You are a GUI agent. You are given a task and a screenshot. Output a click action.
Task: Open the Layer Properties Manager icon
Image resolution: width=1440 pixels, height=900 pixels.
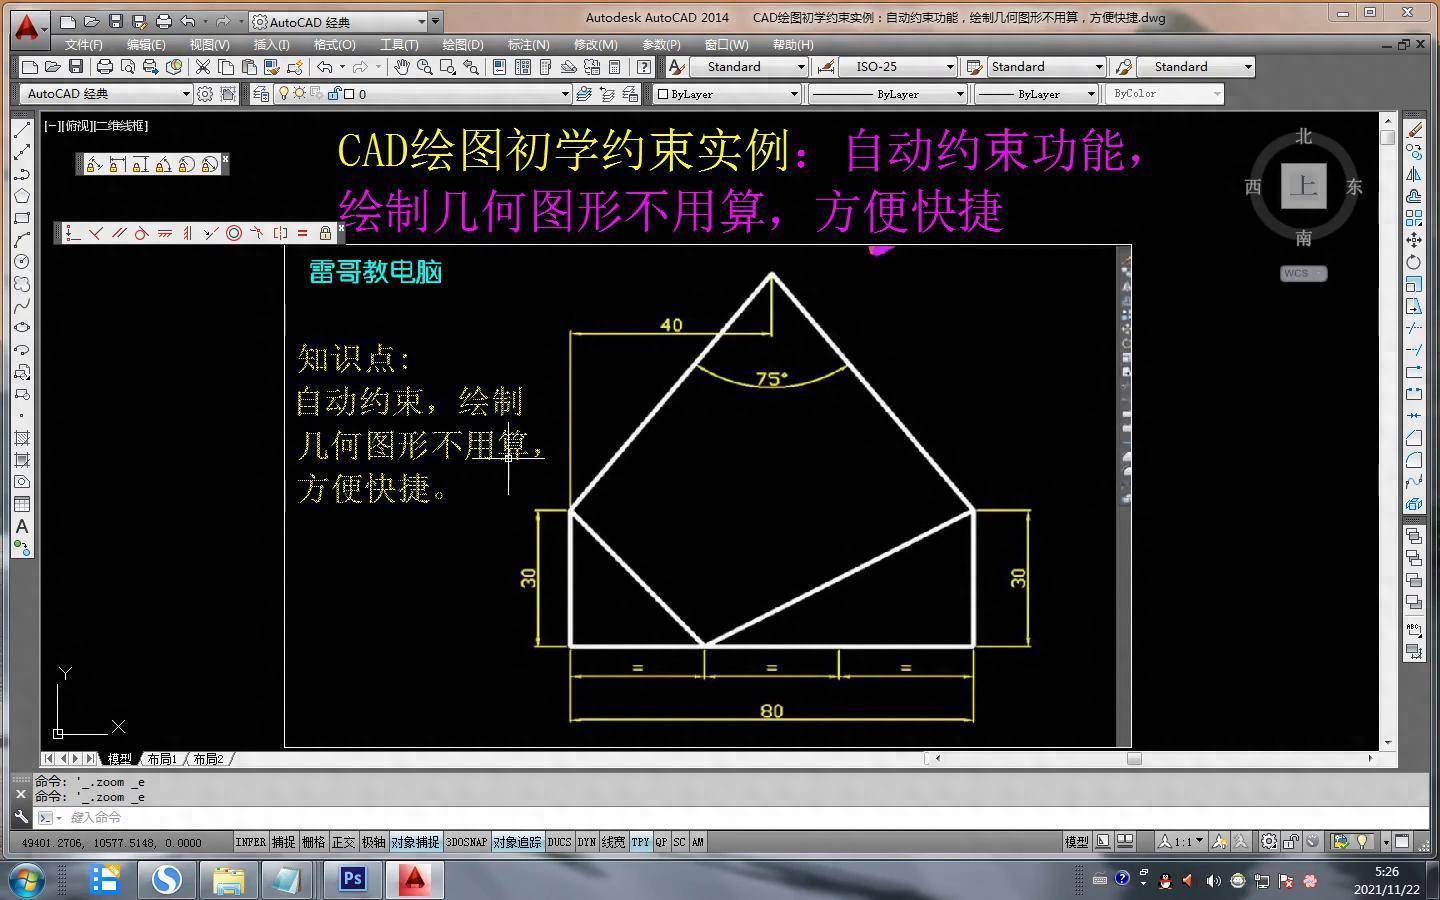(x=261, y=94)
